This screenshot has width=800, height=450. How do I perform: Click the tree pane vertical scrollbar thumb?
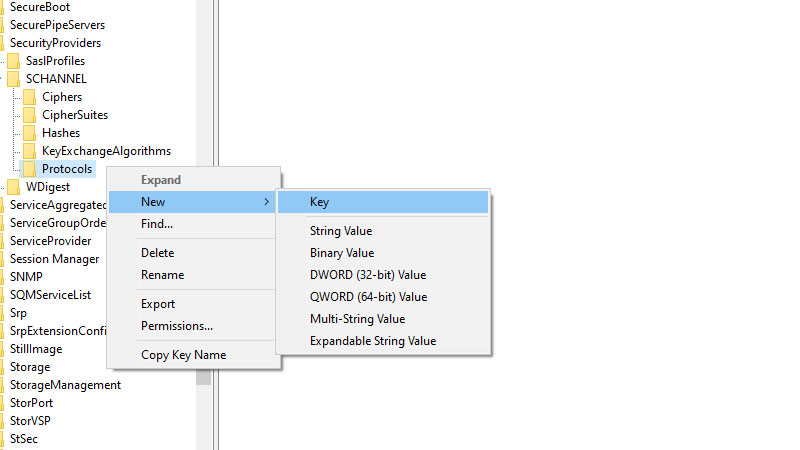point(204,376)
